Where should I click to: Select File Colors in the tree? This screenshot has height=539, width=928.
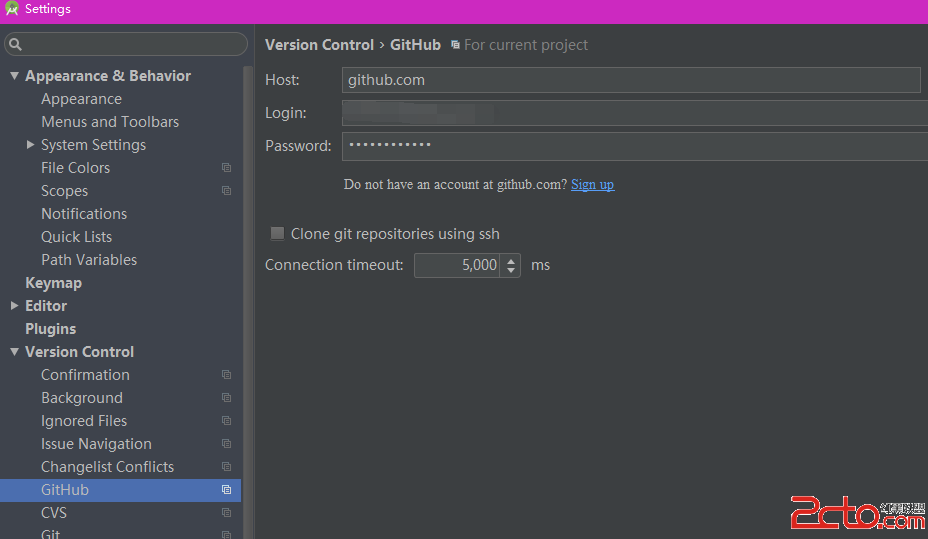[76, 168]
